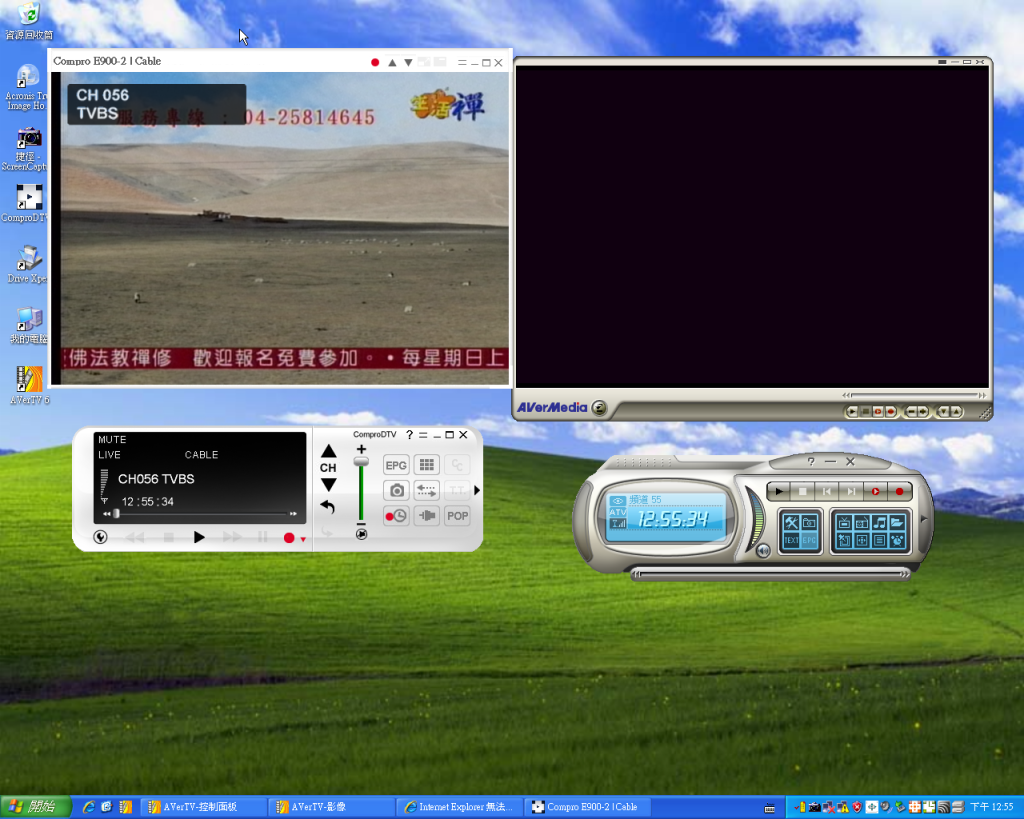Image resolution: width=1024 pixels, height=819 pixels.
Task: Click the ComproDTV timeshift seek slider handle
Action: click(x=116, y=514)
